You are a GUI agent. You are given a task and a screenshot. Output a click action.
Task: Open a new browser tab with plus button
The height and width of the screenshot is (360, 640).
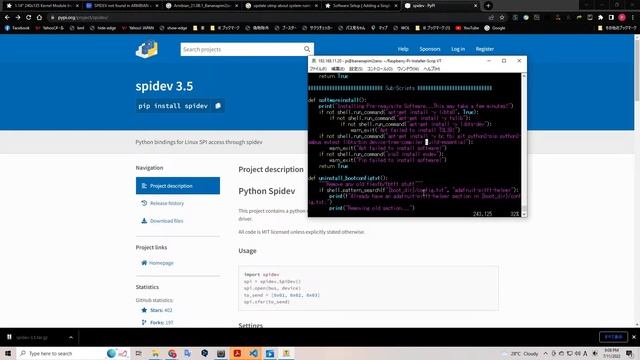[x=488, y=6]
